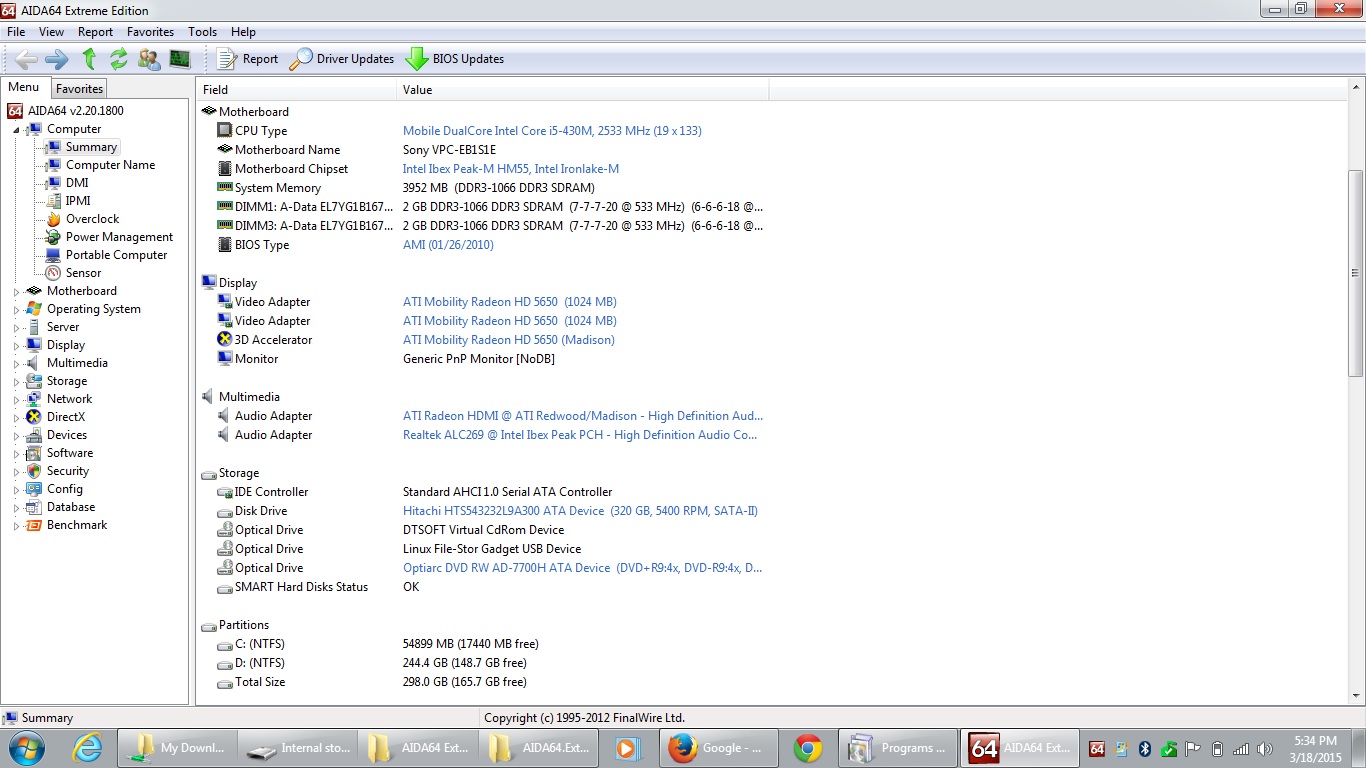
Task: Open the green graph monitor toolbar icon
Action: click(x=180, y=59)
